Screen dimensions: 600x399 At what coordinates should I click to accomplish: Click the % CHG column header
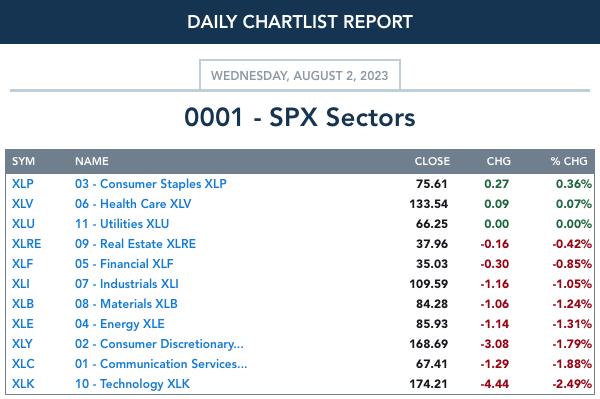click(x=569, y=161)
